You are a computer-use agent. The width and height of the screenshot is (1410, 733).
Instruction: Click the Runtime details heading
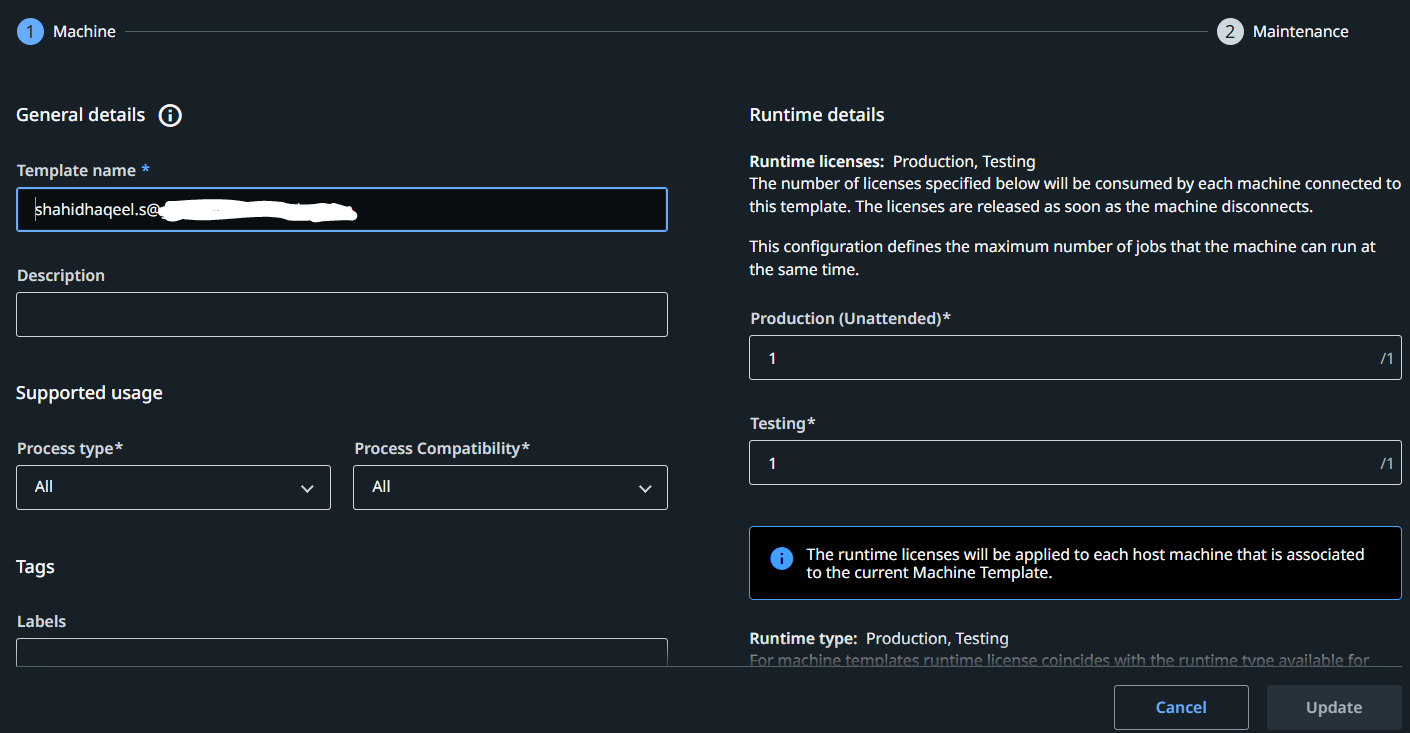(816, 115)
